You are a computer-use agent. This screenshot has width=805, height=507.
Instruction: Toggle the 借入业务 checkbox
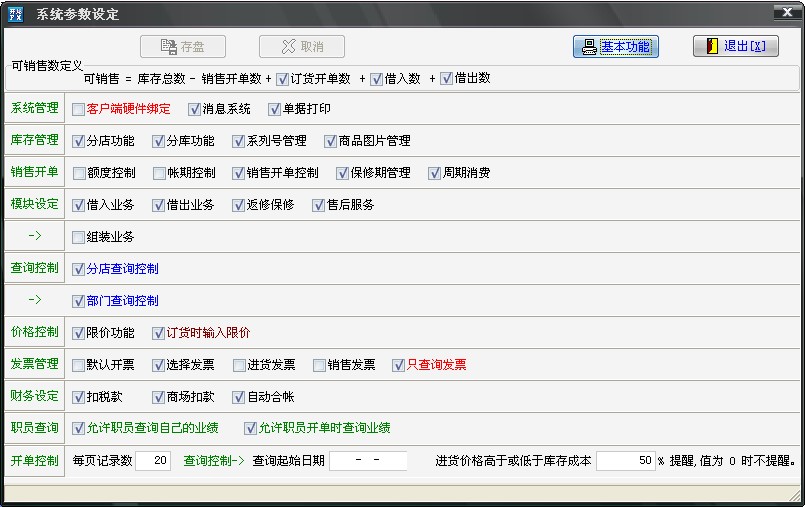(78, 205)
